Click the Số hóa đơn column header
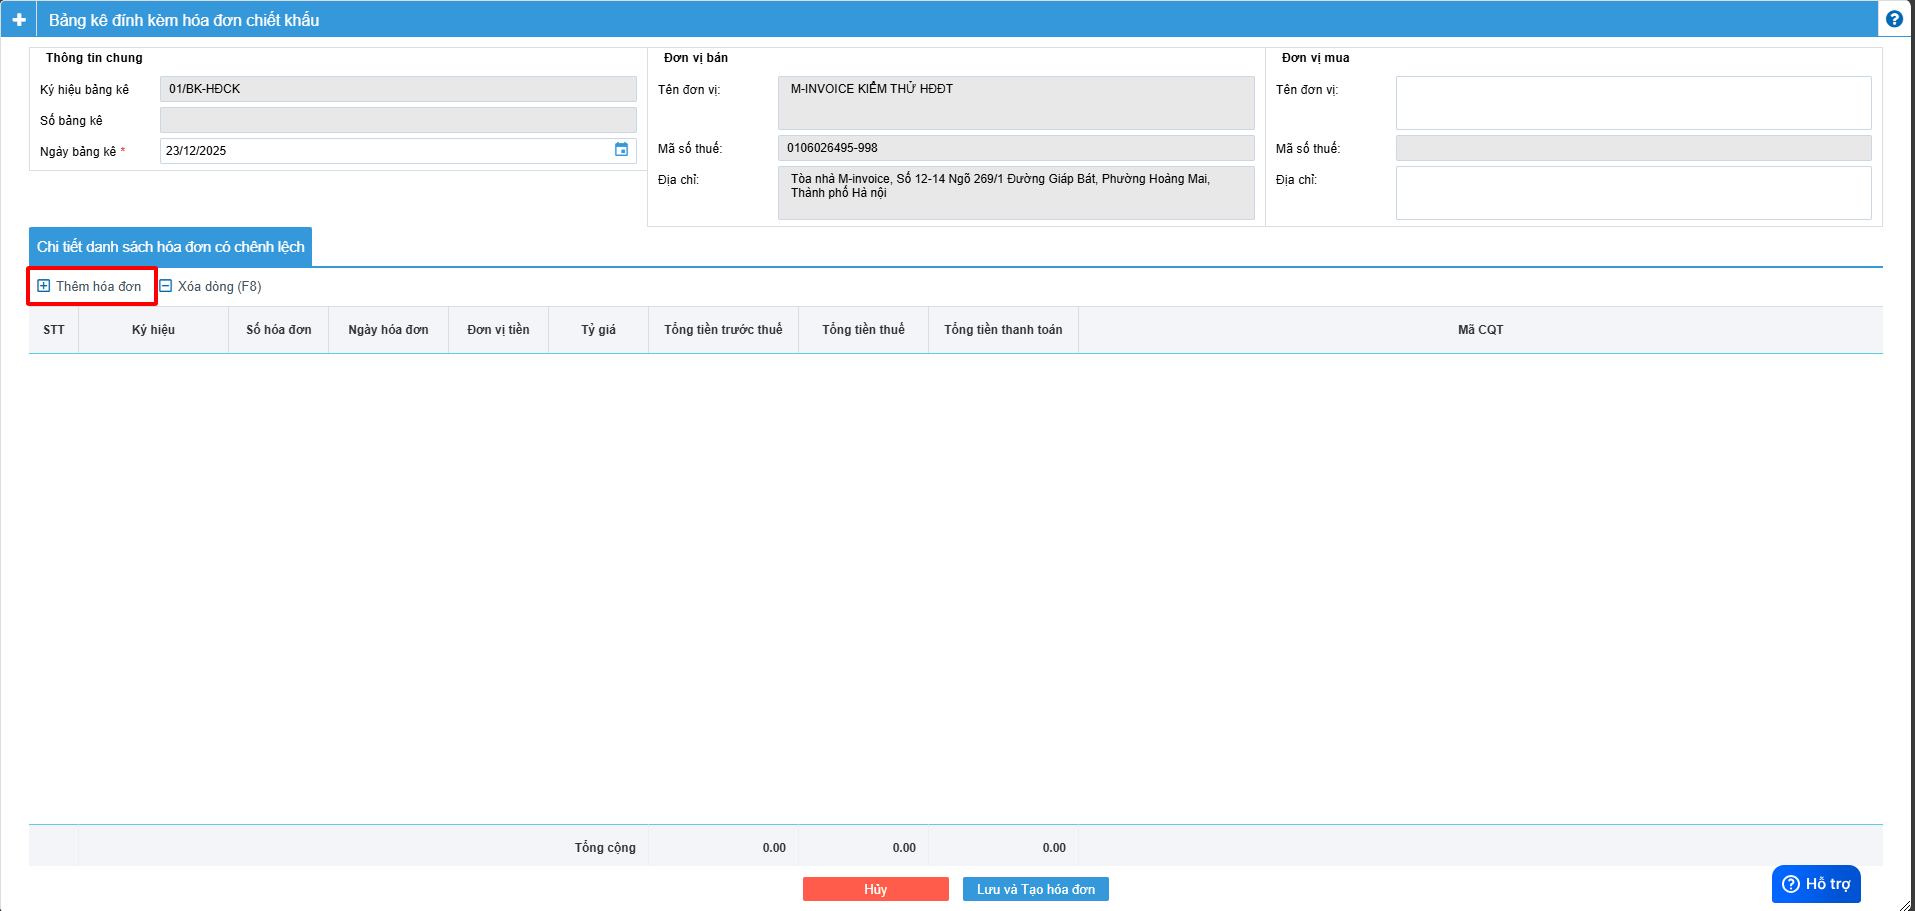The height and width of the screenshot is (911, 1915). 278,330
